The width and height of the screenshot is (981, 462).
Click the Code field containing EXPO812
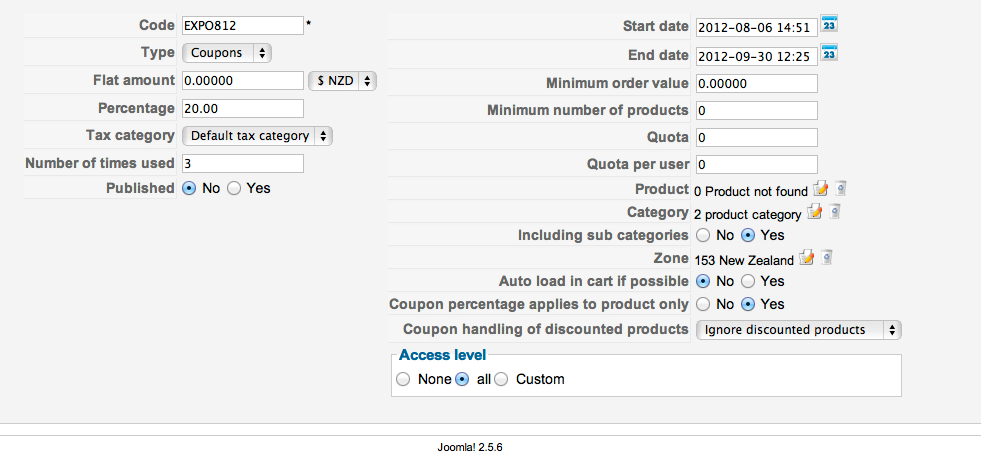[243, 25]
